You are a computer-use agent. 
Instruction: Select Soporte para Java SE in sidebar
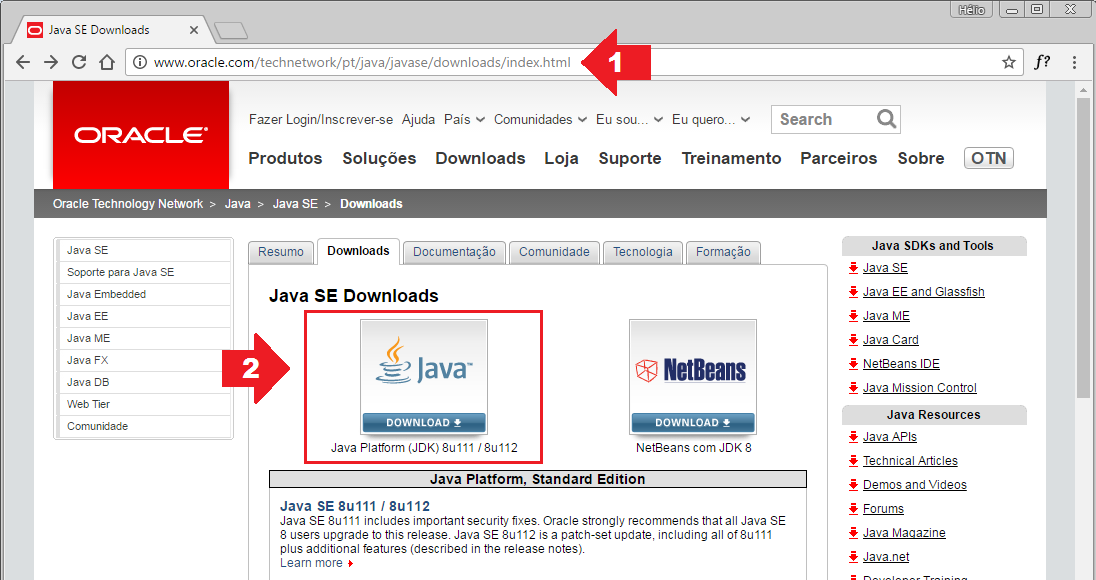click(x=143, y=273)
